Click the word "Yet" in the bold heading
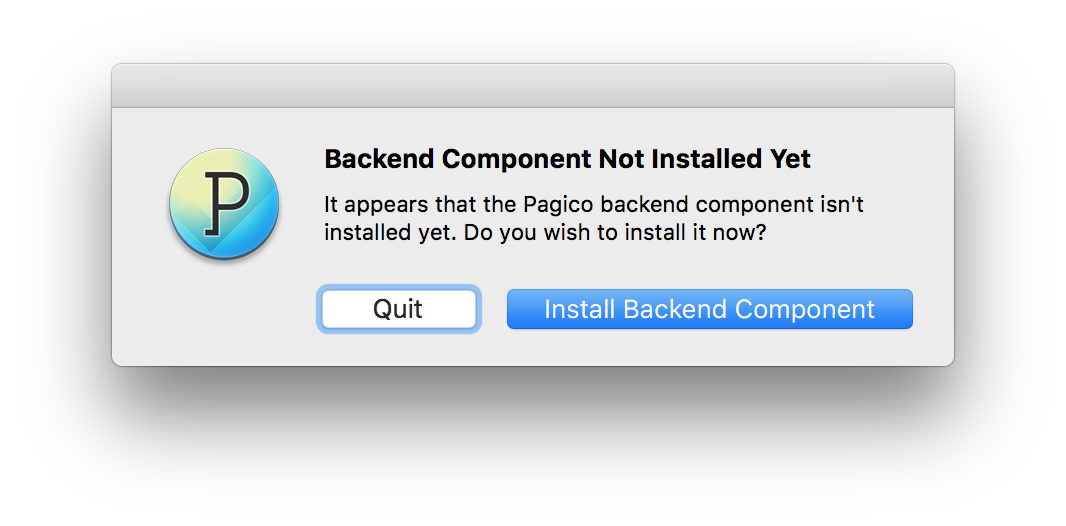 [x=789, y=159]
